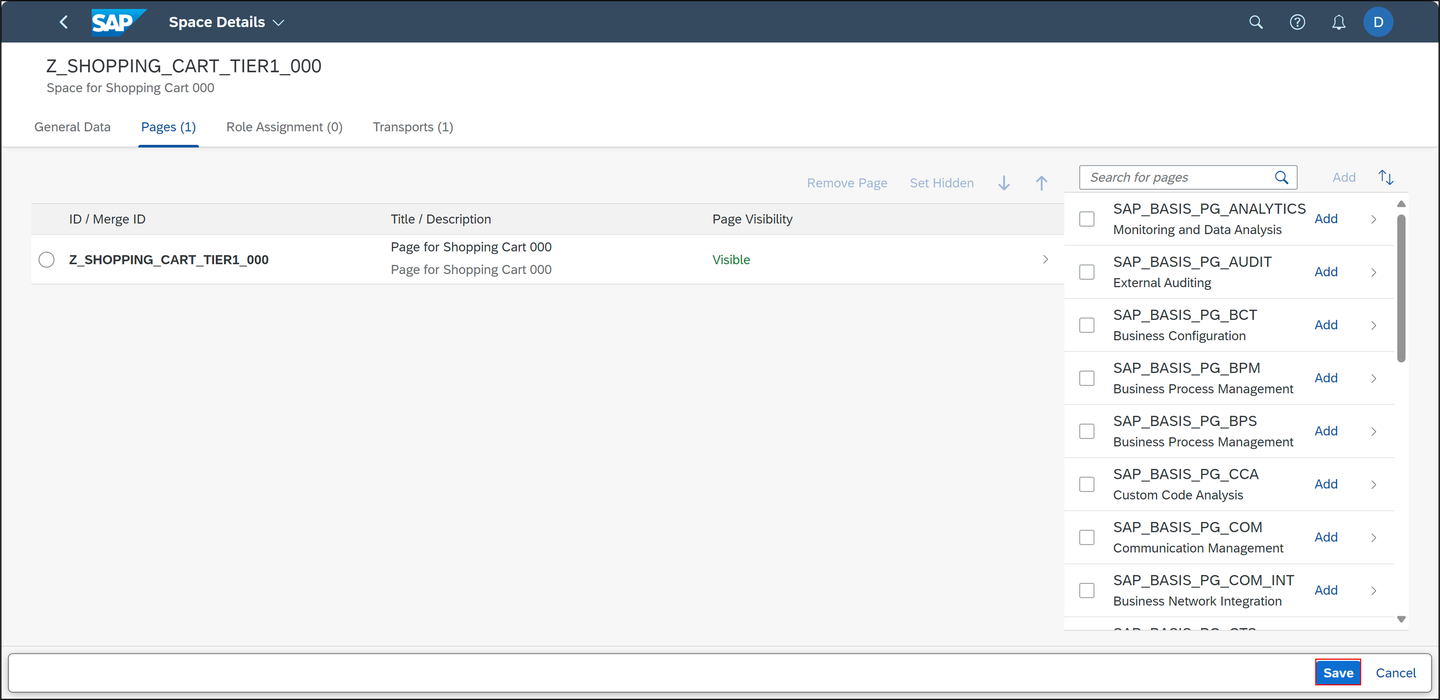
Task: Click the Save button
Action: tap(1338, 673)
